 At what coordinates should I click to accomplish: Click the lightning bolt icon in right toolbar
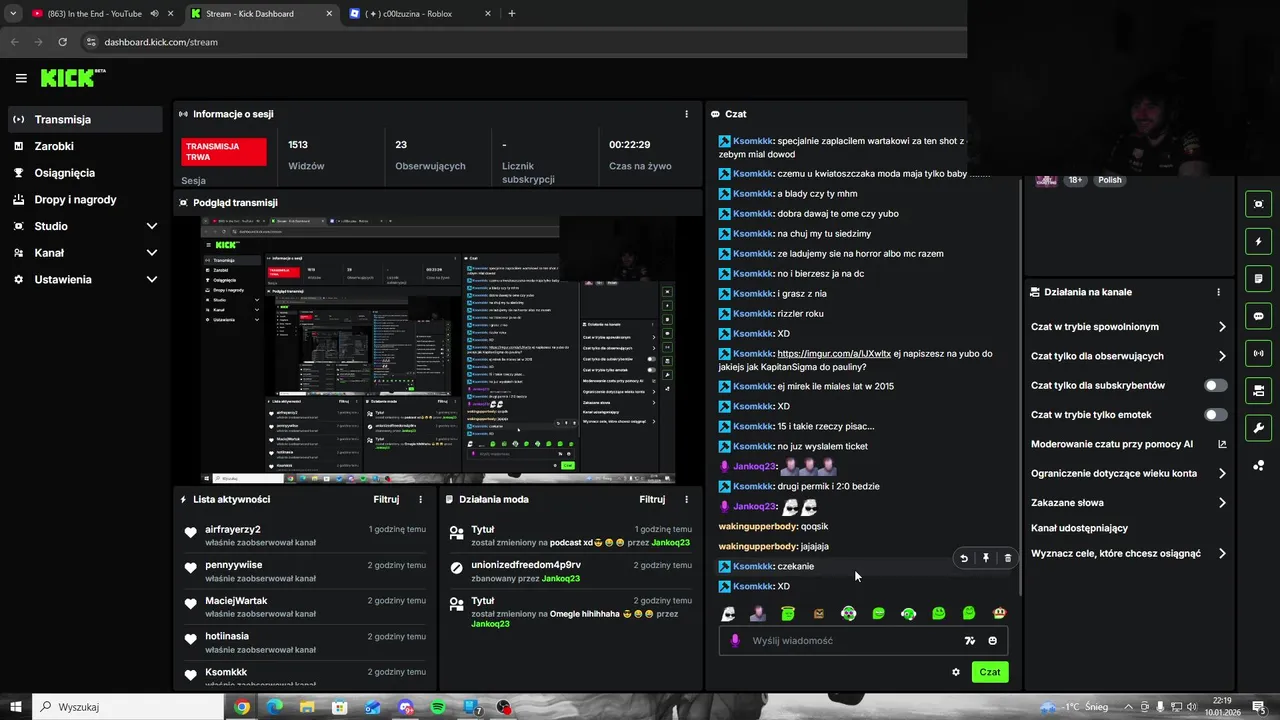[1258, 241]
